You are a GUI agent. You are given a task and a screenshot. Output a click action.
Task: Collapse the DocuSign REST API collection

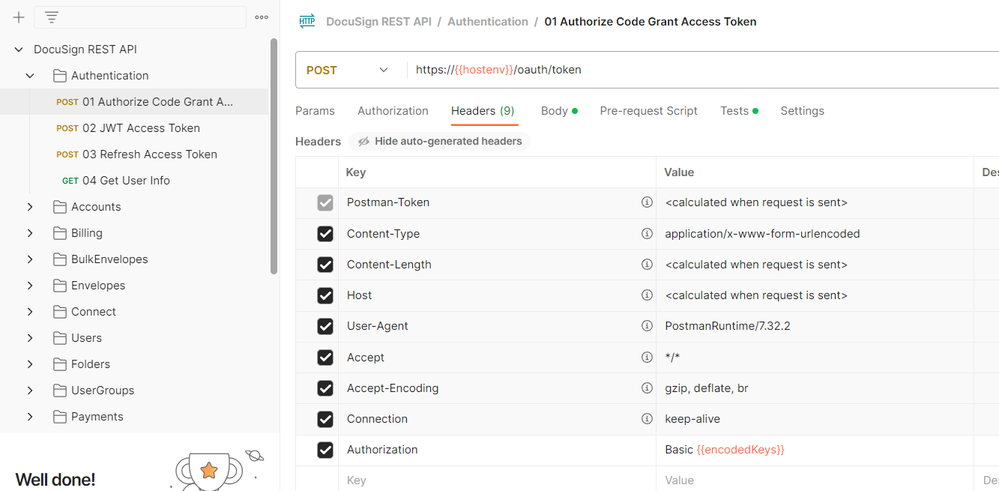(18, 49)
